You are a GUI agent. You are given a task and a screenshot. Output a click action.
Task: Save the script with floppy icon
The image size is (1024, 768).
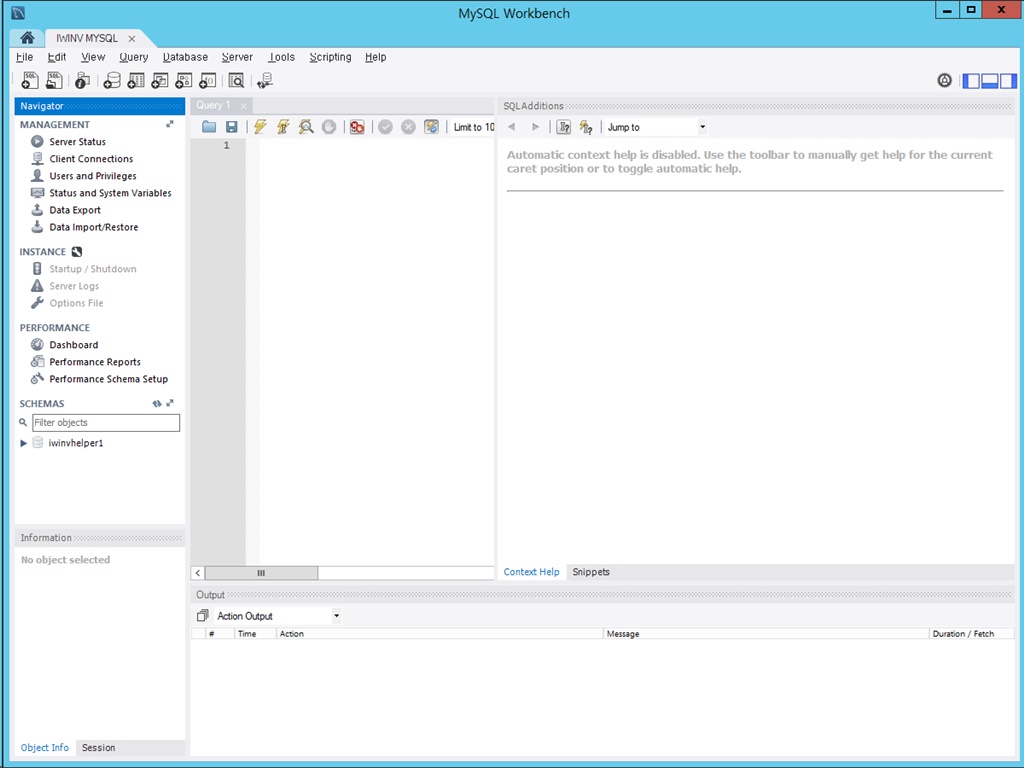point(232,127)
